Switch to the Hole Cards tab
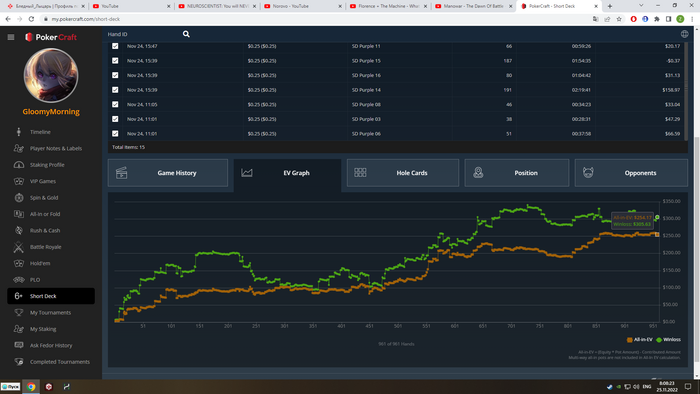Screen dimensions: 700x394 (x=403, y=173)
